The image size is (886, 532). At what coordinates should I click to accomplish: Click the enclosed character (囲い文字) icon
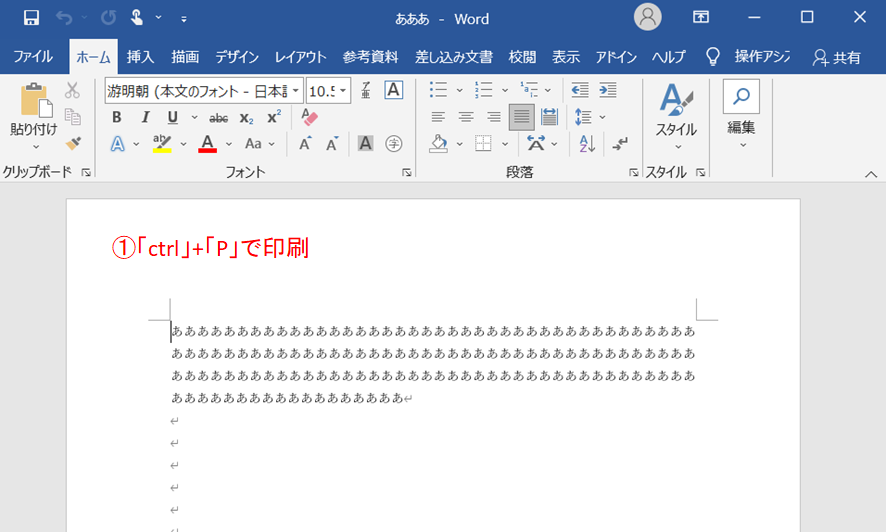pos(393,143)
